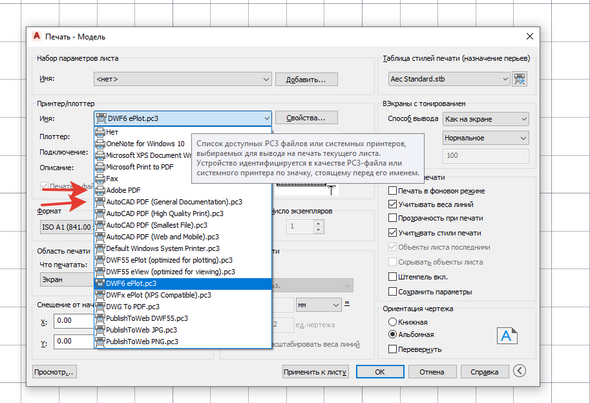Close the Печать - Модель dialog

(x=529, y=36)
